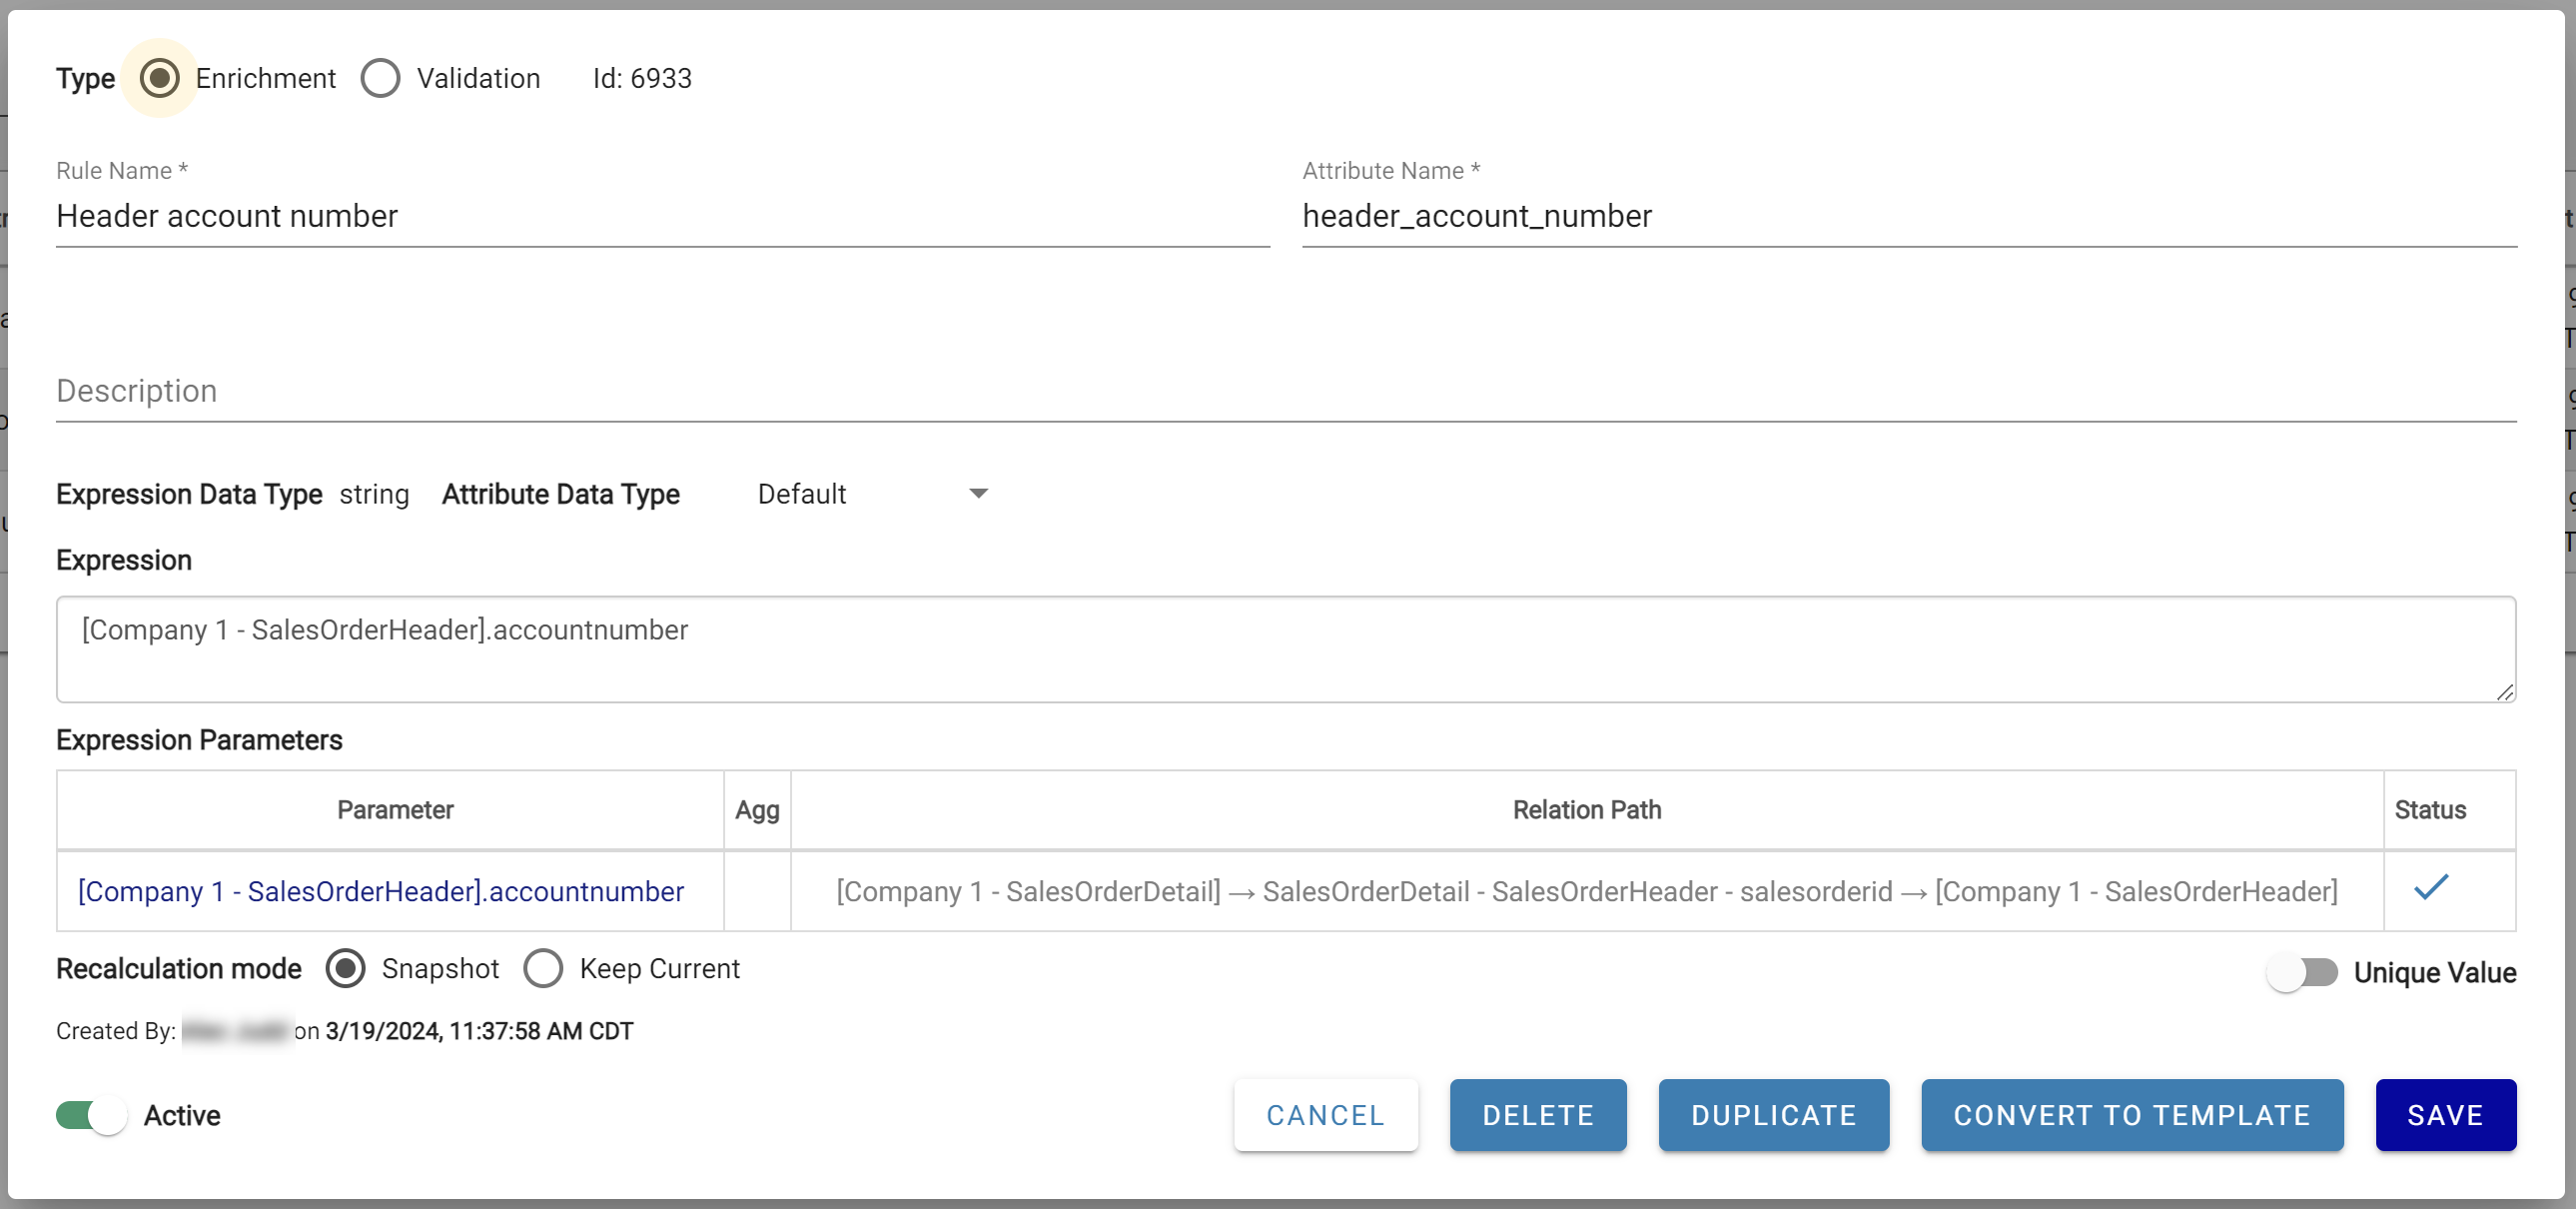Save the rule with Save button
The image size is (2576, 1209).
[2445, 1115]
